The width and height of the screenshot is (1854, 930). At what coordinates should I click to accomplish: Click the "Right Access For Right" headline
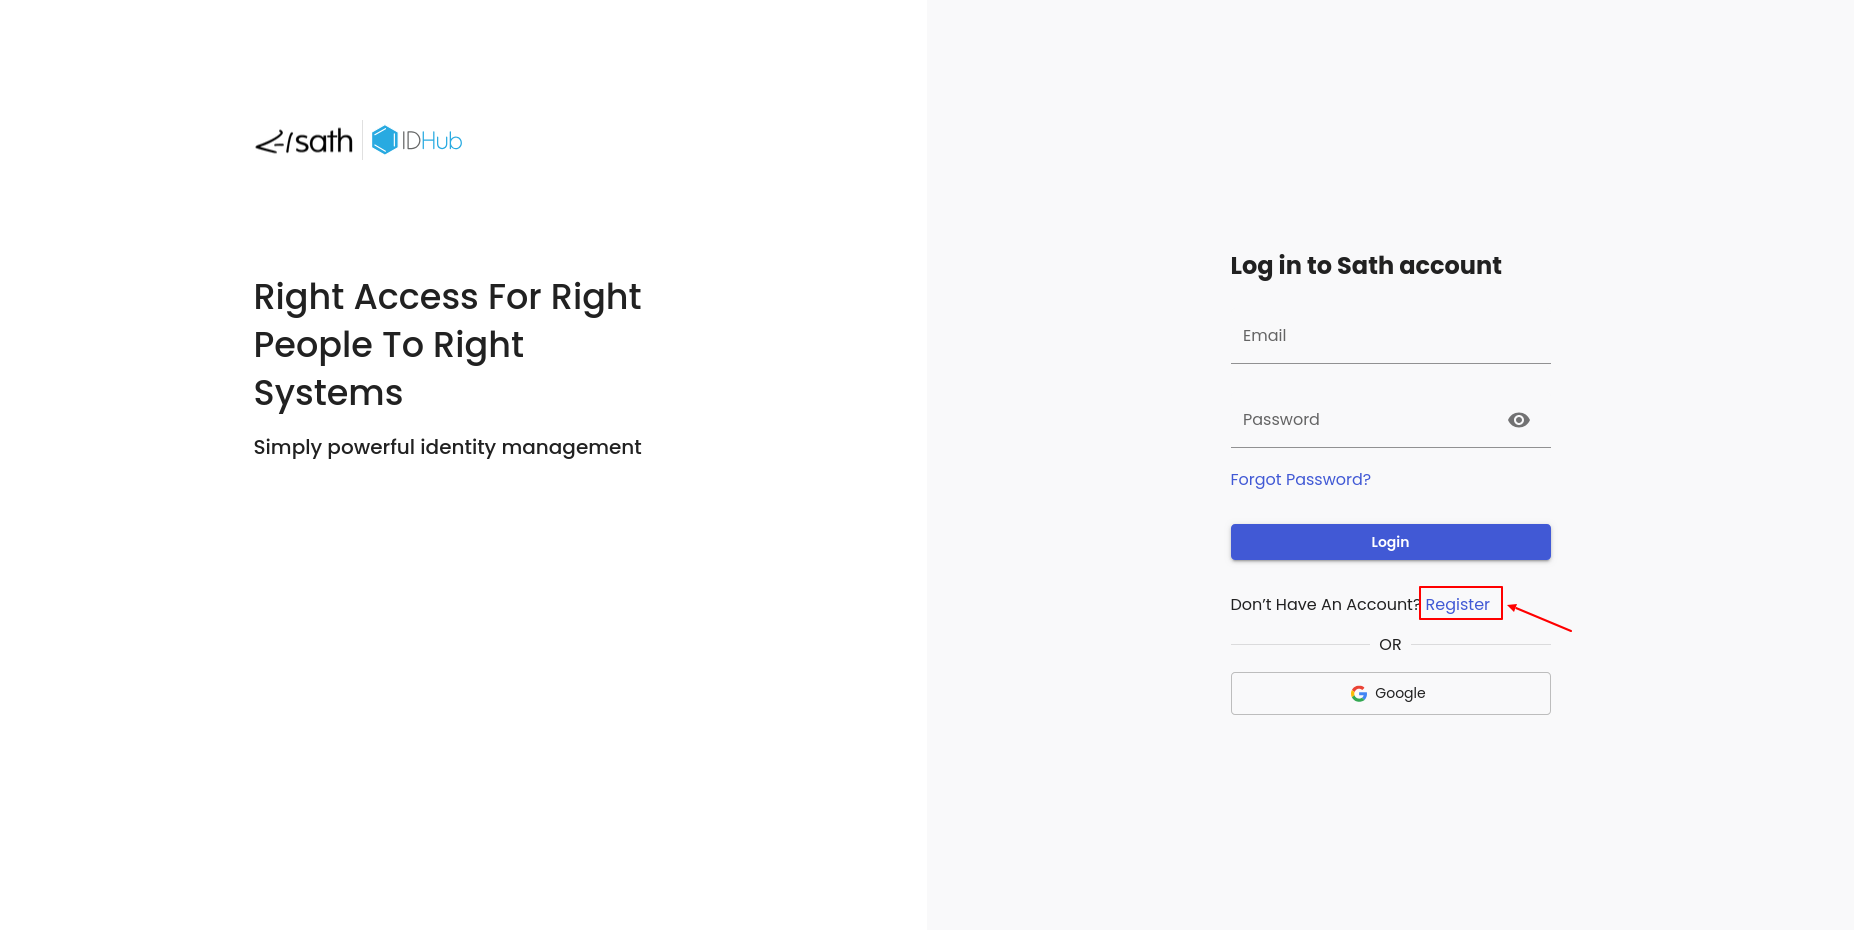(447, 297)
